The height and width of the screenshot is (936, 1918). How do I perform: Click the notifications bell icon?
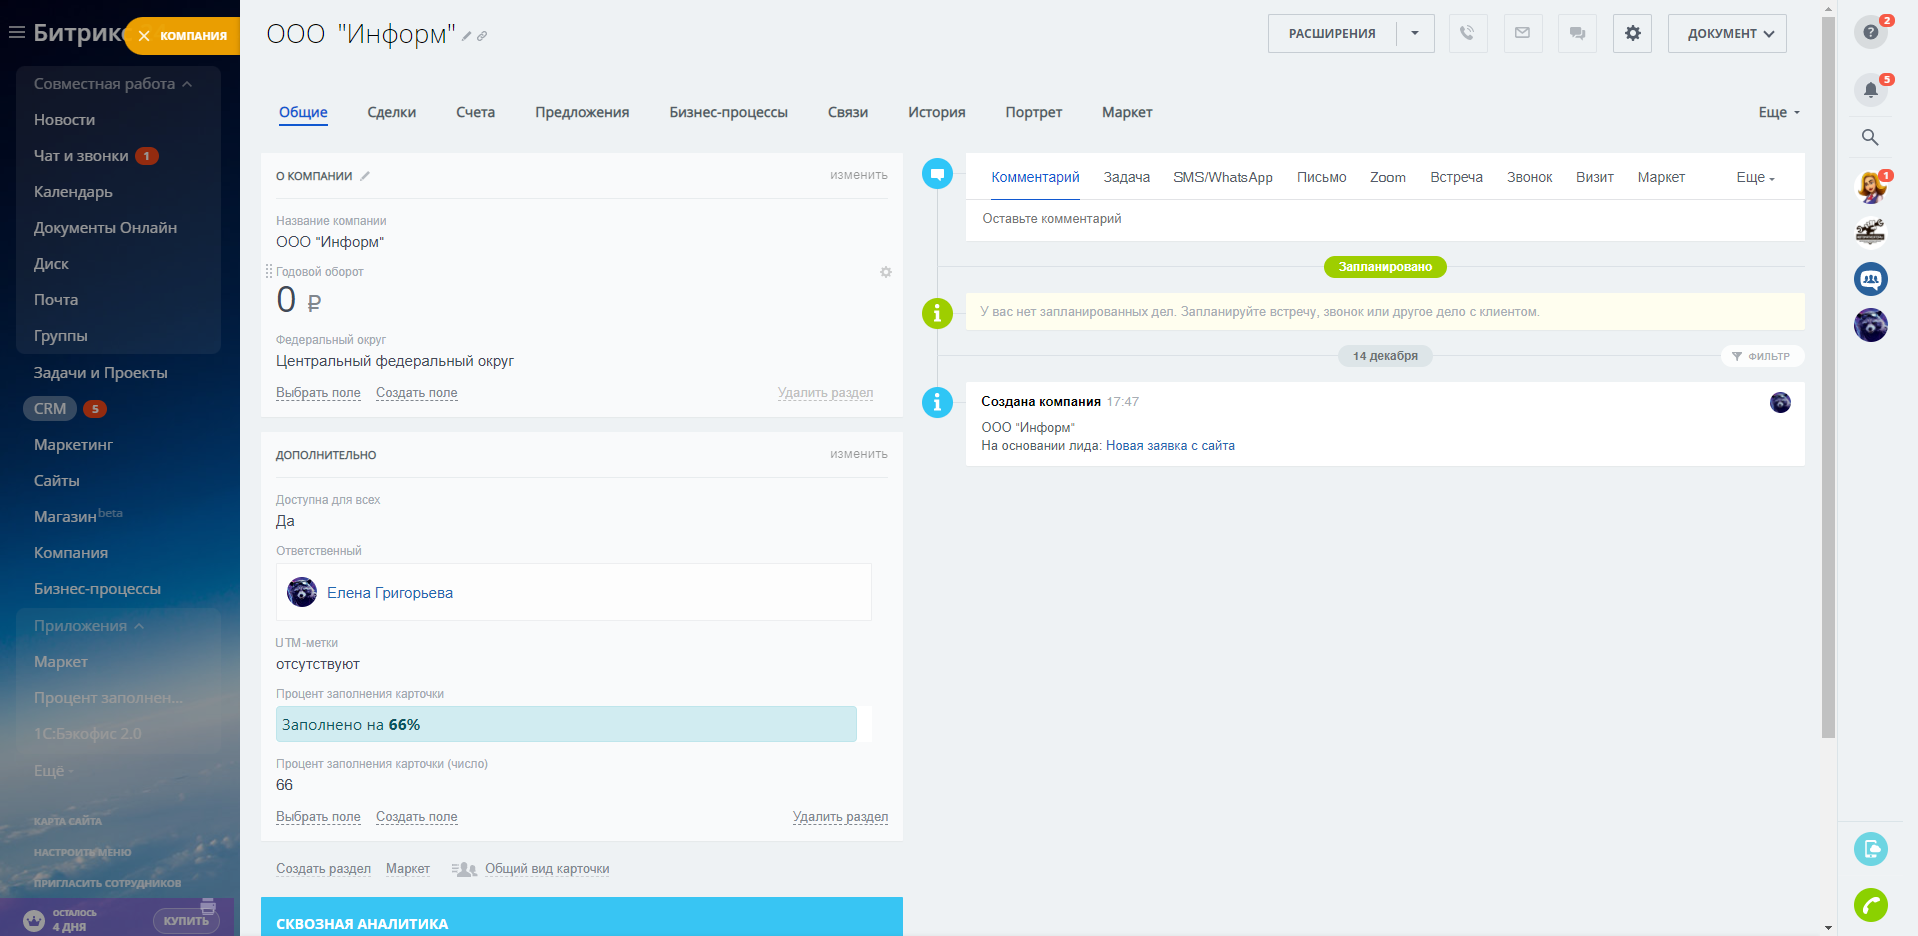click(x=1870, y=90)
